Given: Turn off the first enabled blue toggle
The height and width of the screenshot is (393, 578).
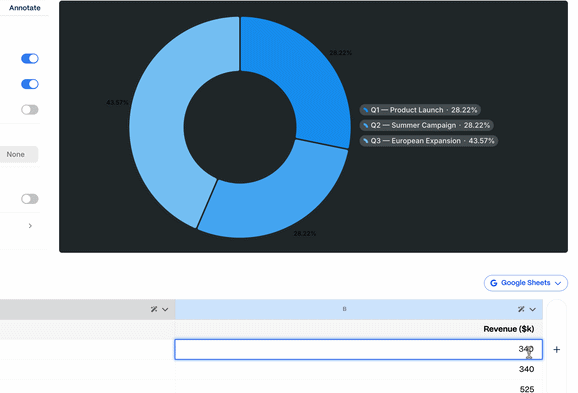Looking at the screenshot, I should [30, 59].
